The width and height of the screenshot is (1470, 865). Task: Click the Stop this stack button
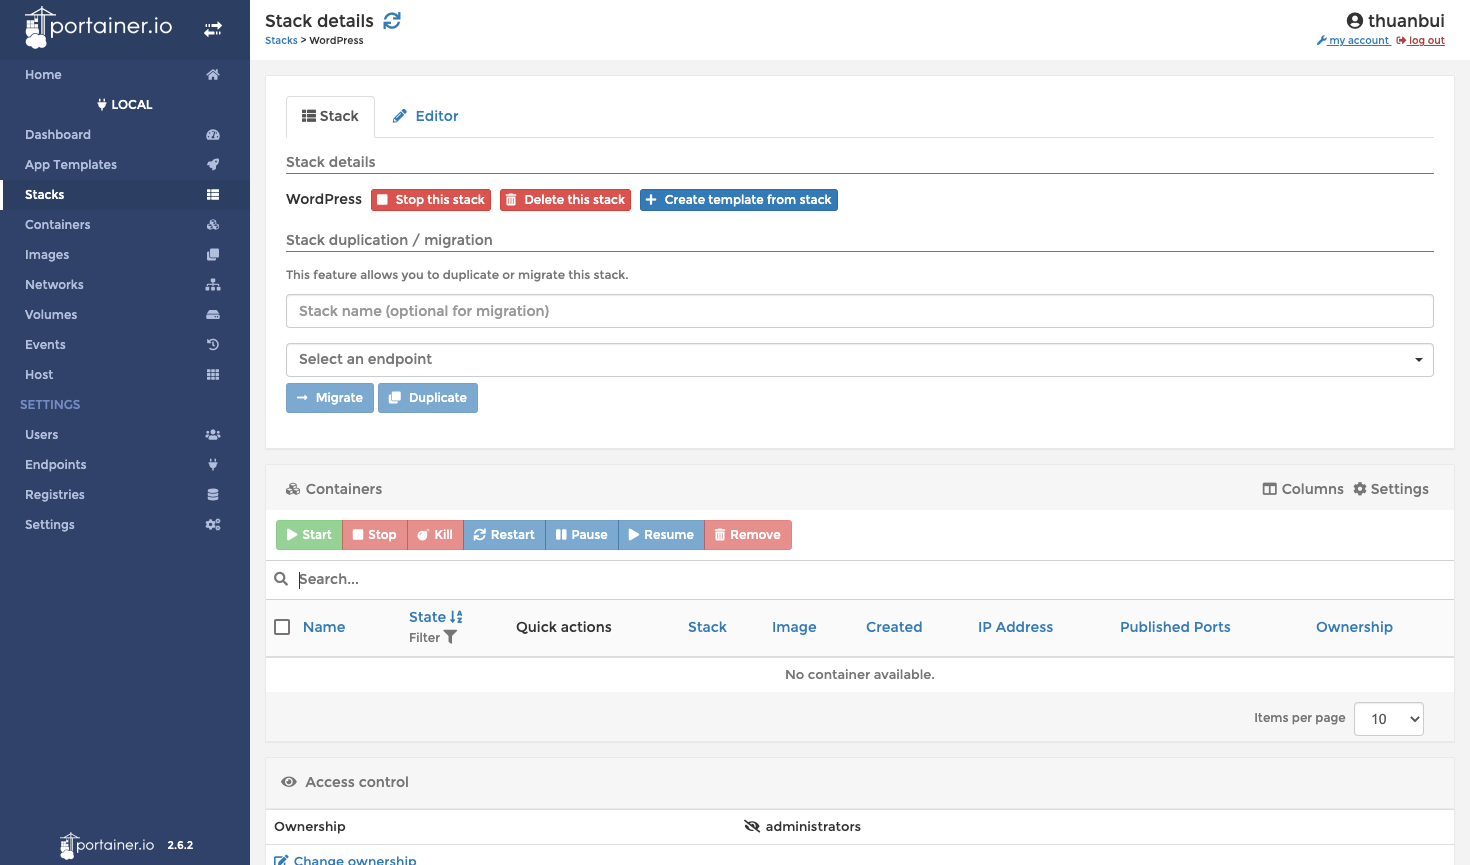click(x=431, y=200)
